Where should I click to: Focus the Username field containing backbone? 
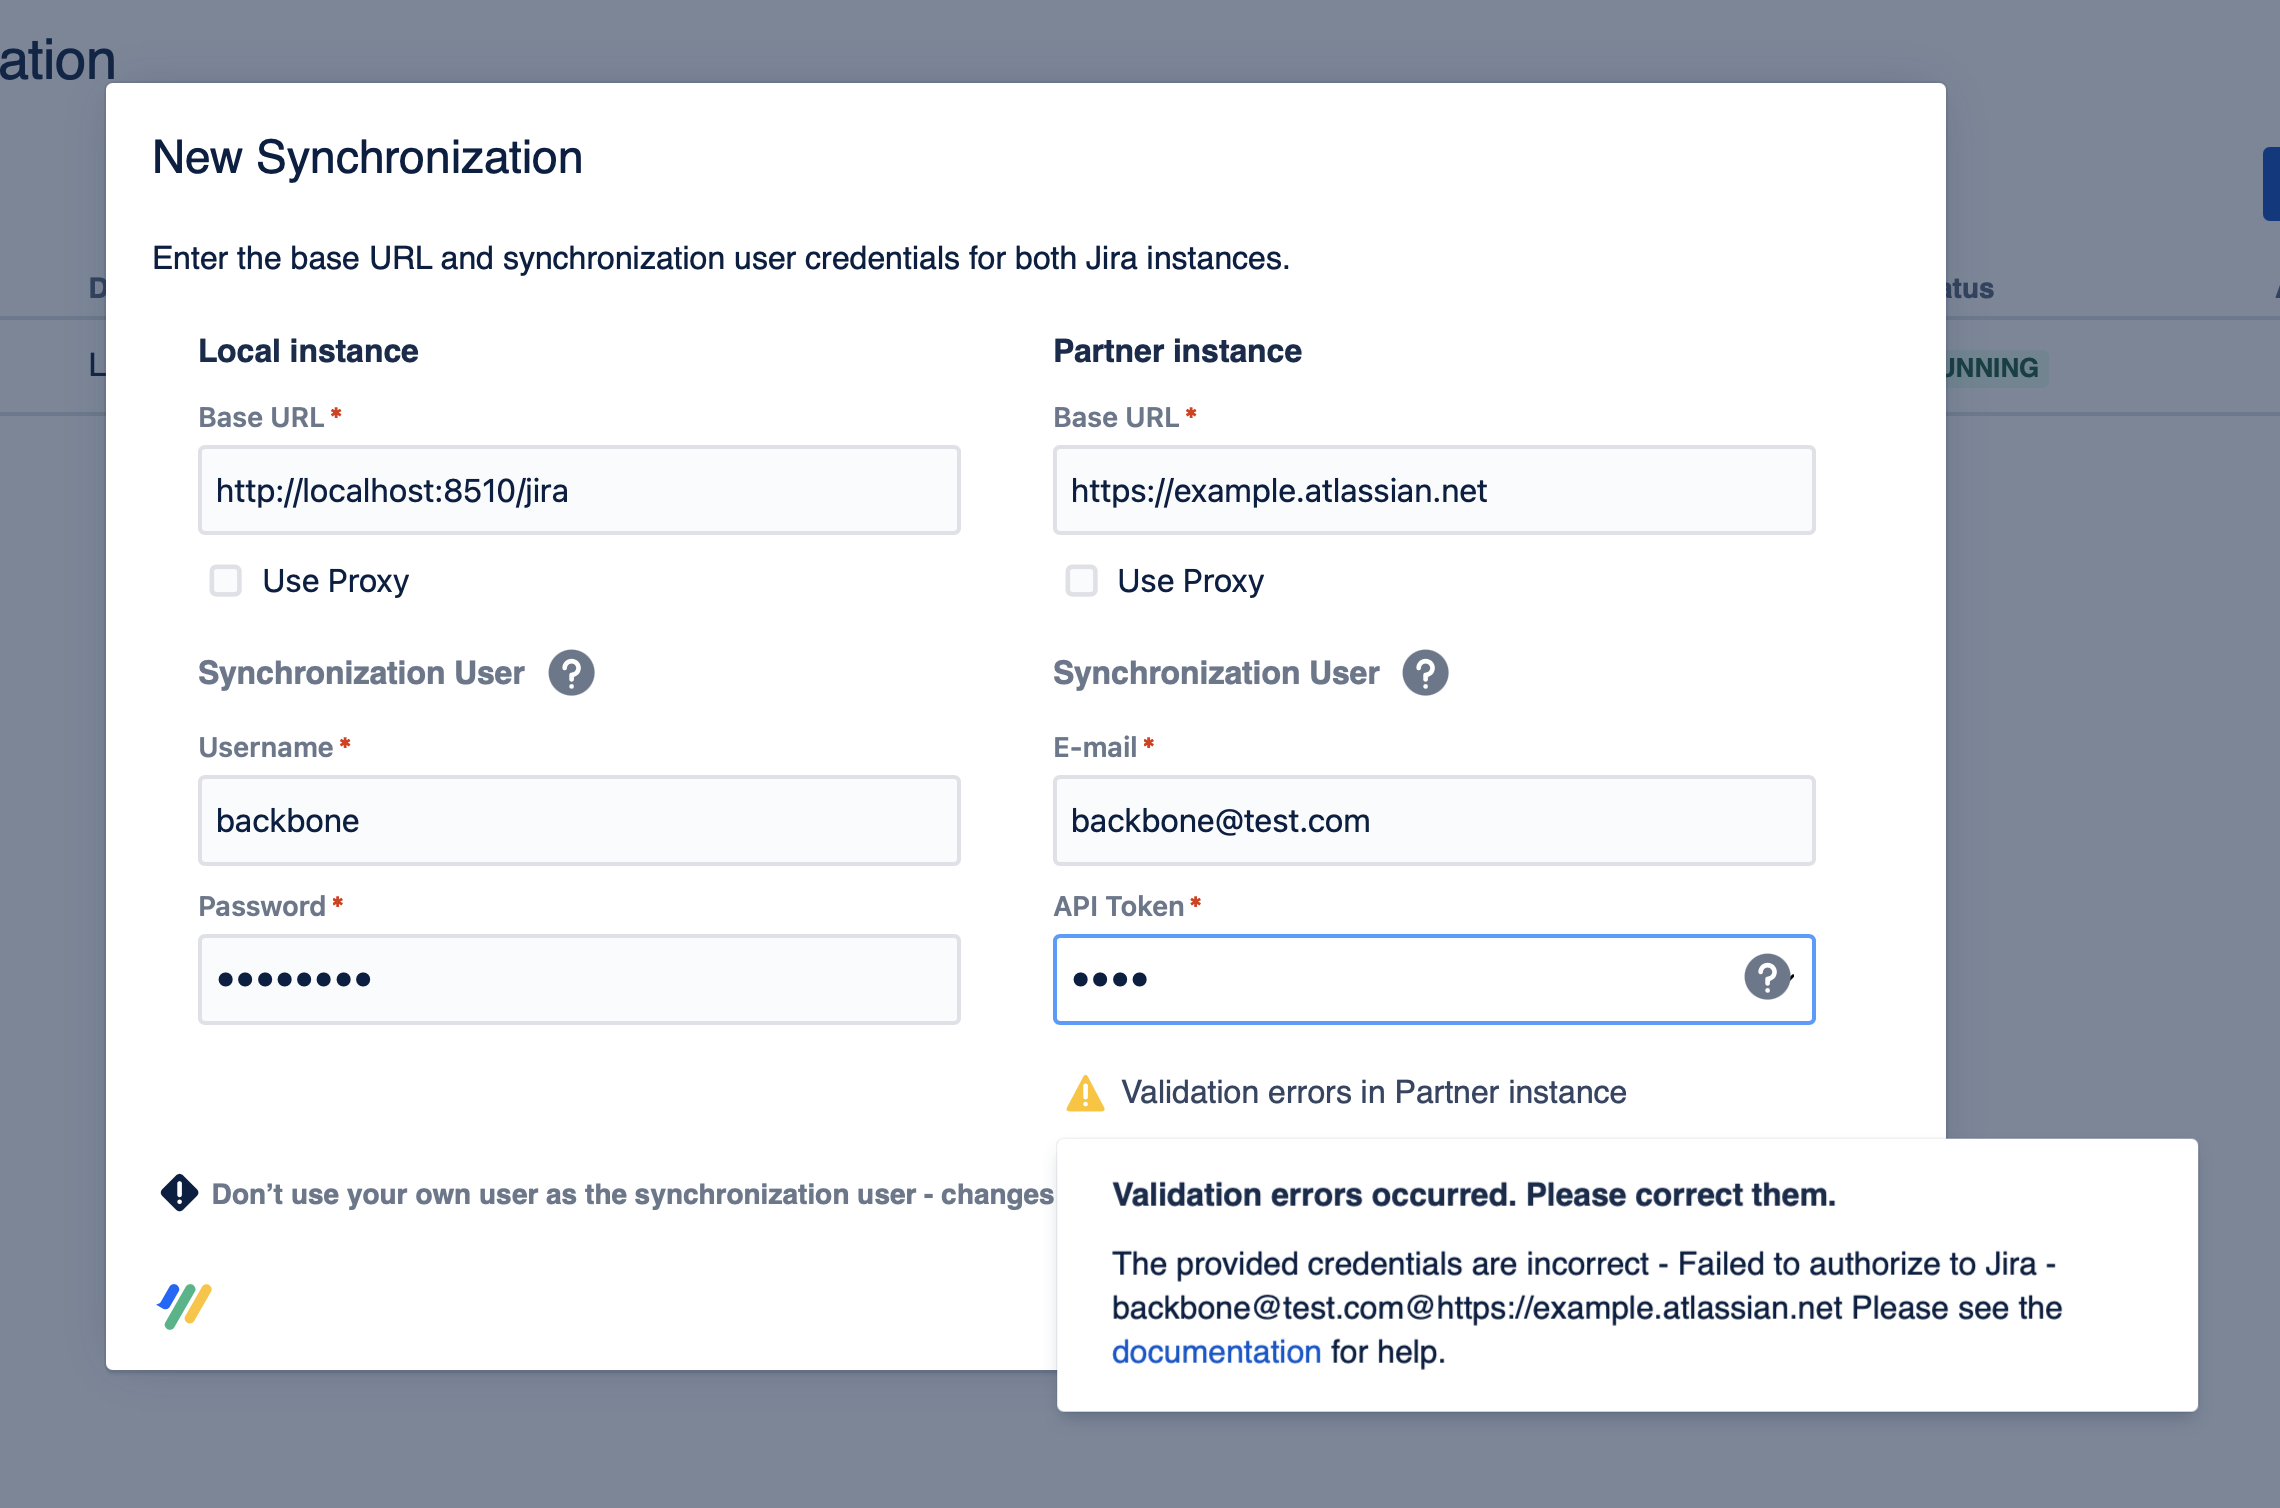[x=578, y=821]
